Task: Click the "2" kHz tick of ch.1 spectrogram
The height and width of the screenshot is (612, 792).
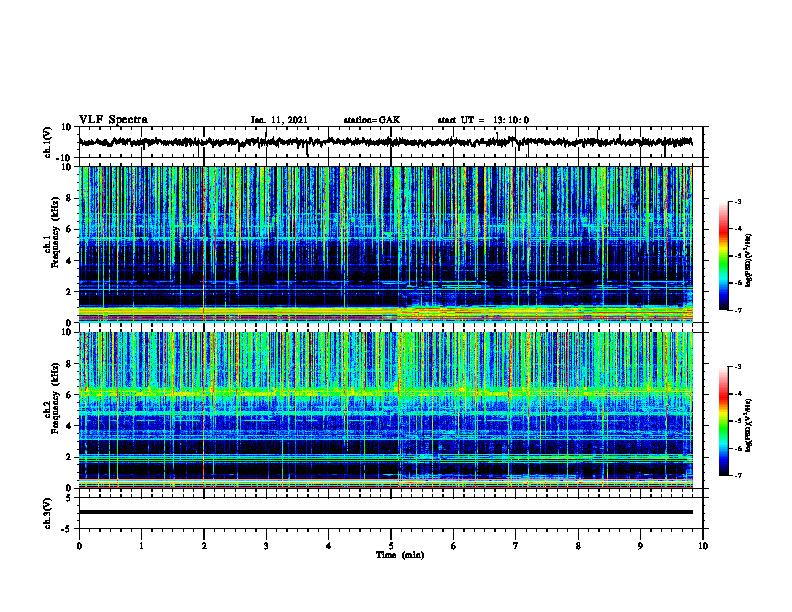Action: pos(69,292)
